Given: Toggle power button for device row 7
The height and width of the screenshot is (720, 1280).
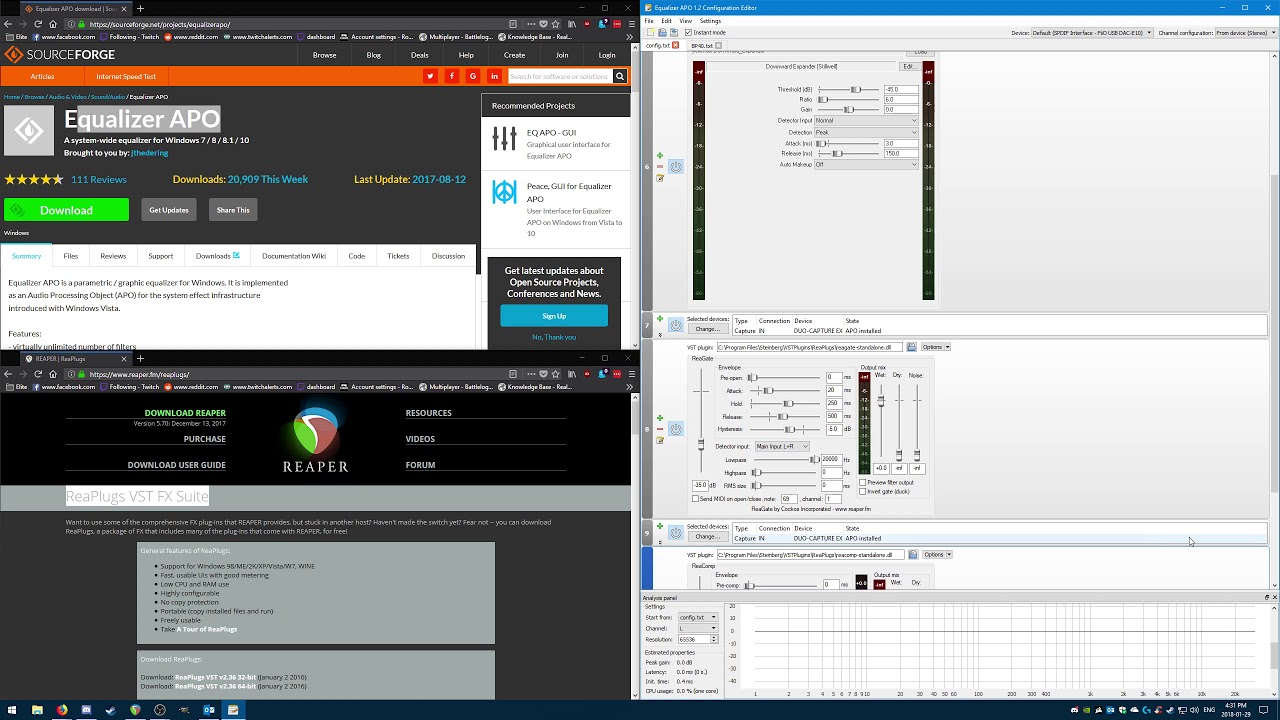Looking at the screenshot, I should coord(676,325).
